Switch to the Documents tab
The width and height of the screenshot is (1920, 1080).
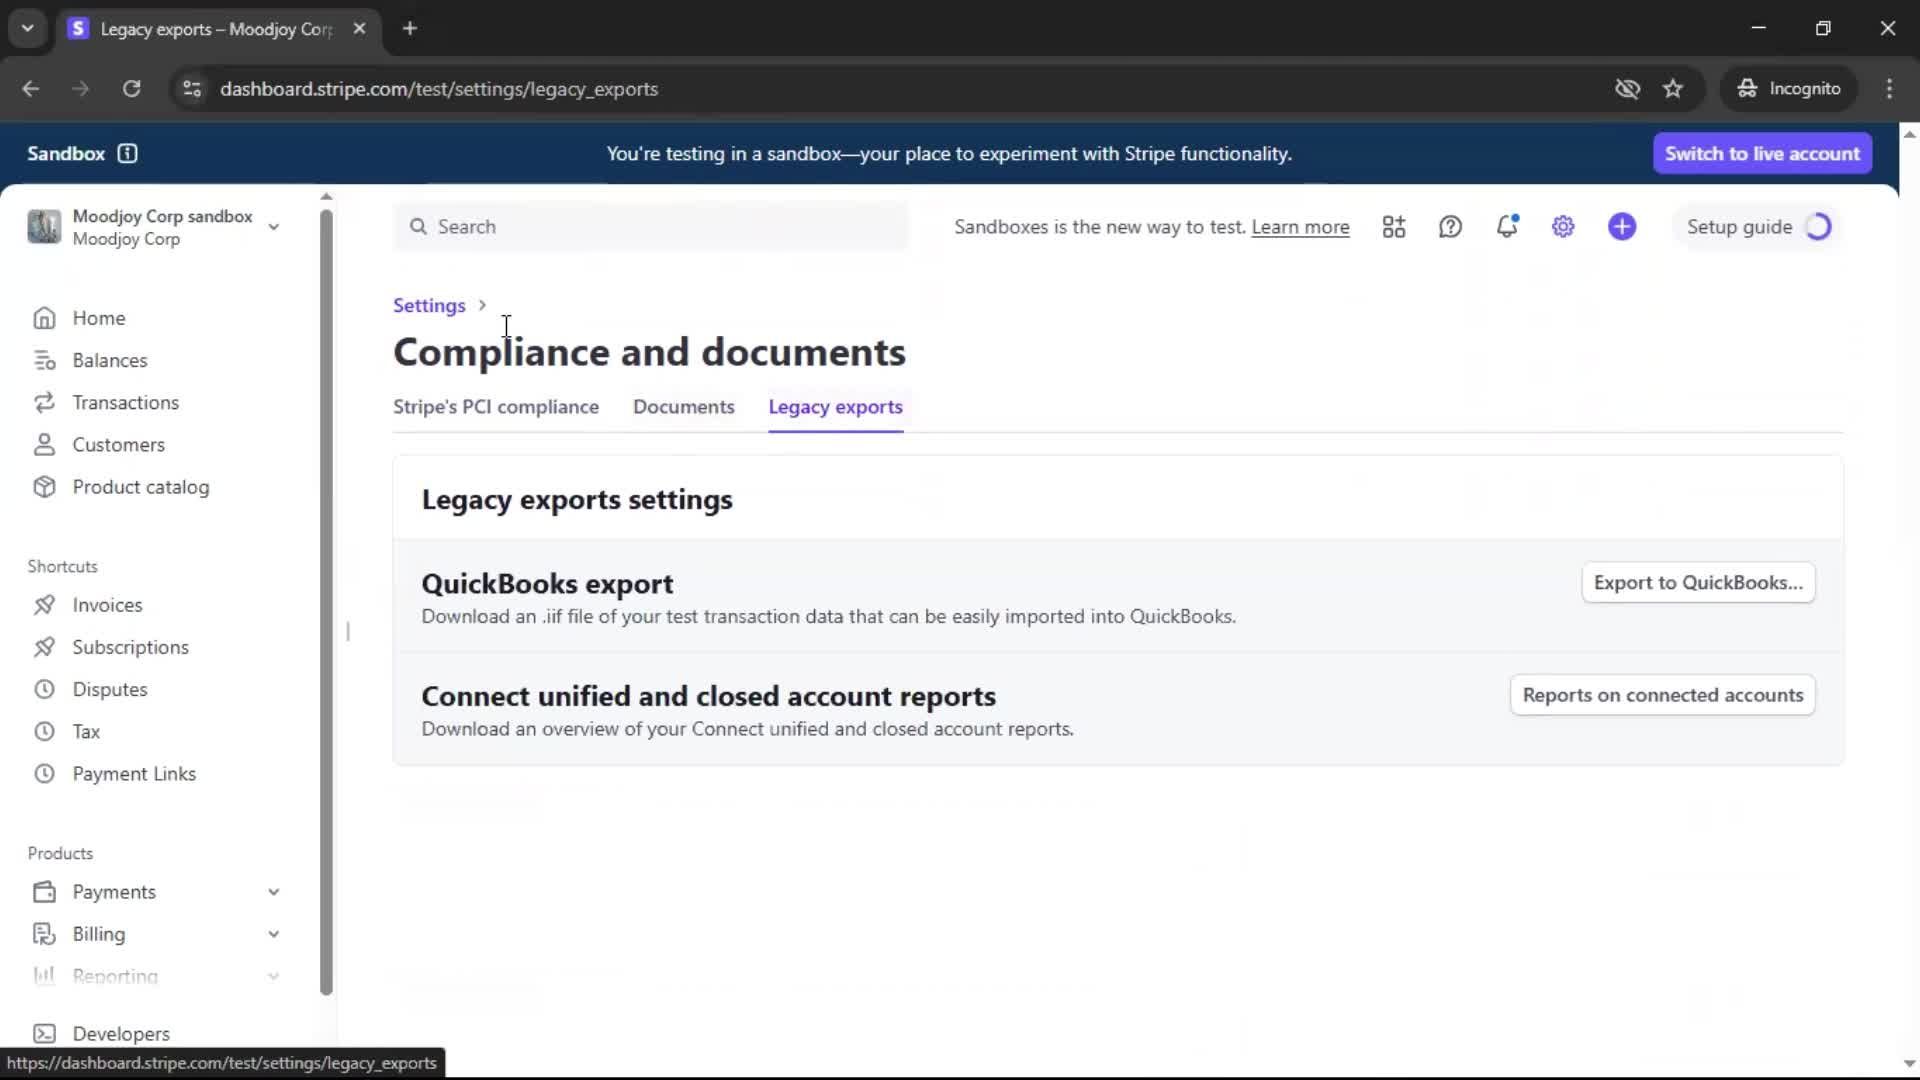pyautogui.click(x=683, y=407)
